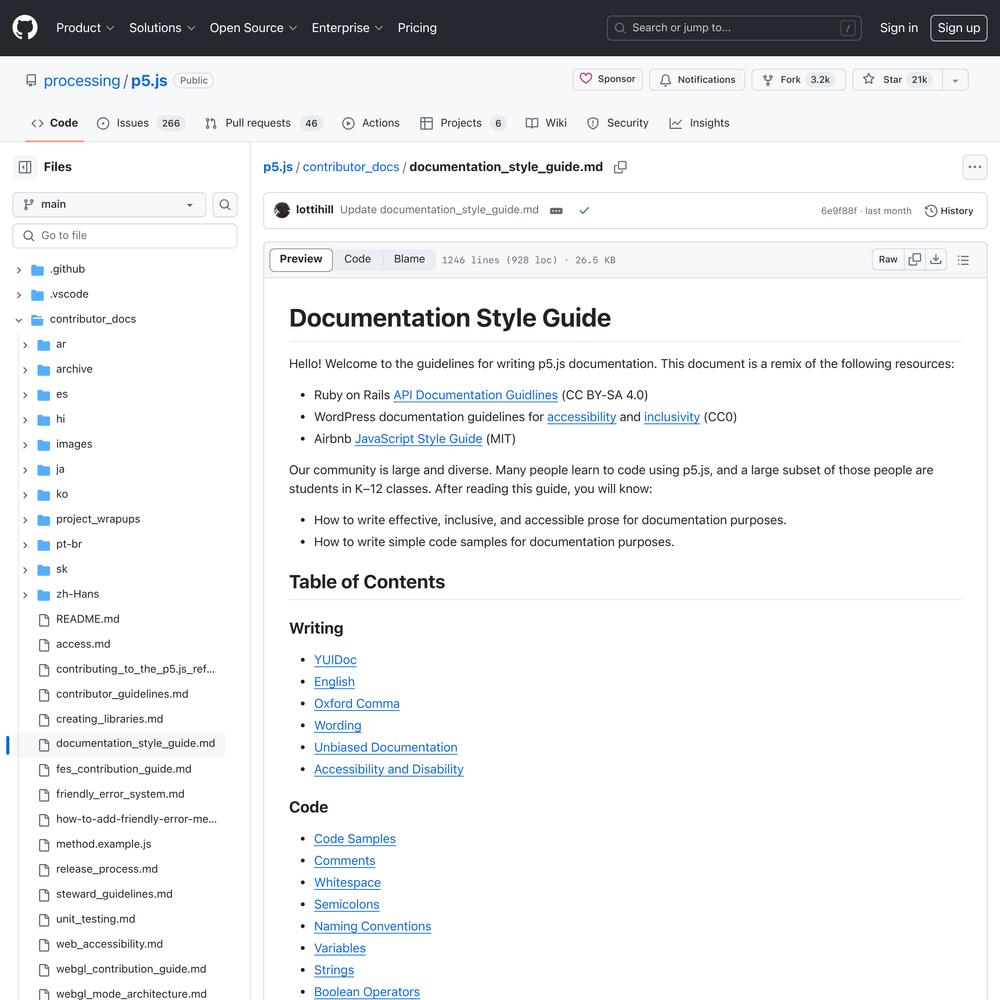This screenshot has height=1000, width=1000.
Task: Open the Projects tab
Action: (x=464, y=123)
